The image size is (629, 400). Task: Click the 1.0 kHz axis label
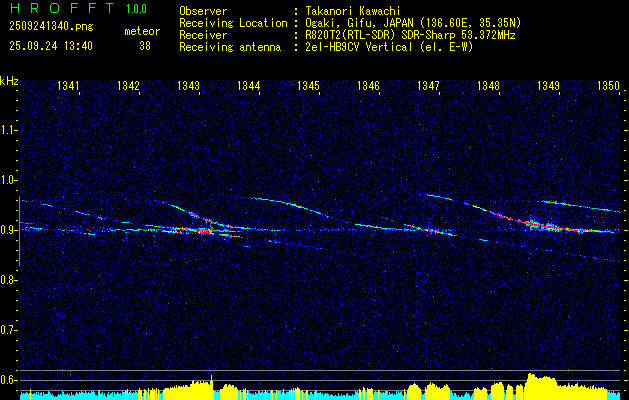[8, 180]
